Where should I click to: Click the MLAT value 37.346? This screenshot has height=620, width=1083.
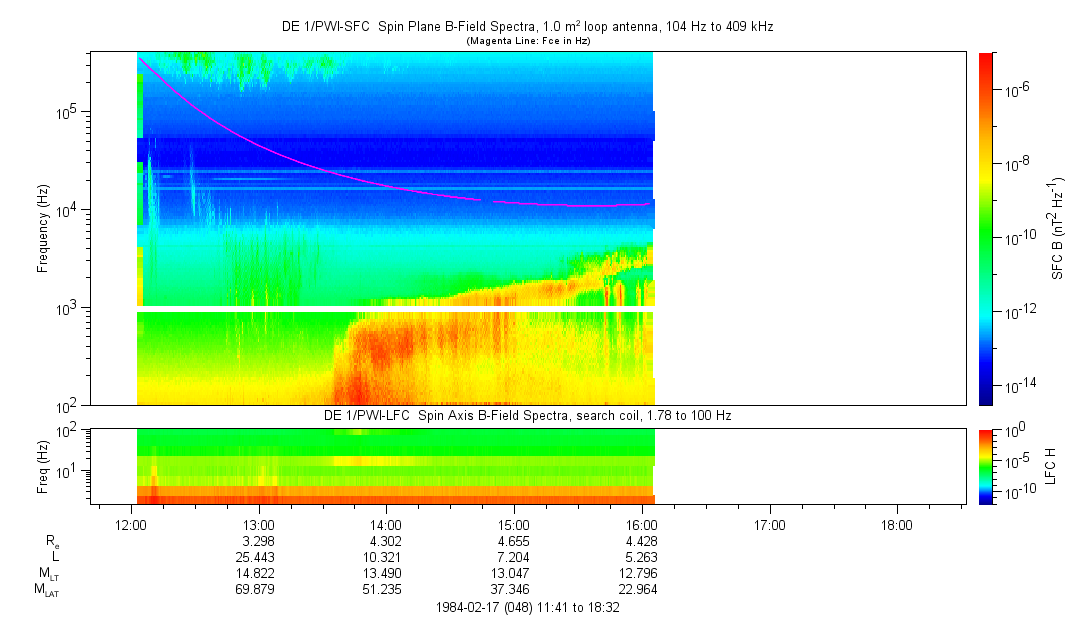[511, 590]
